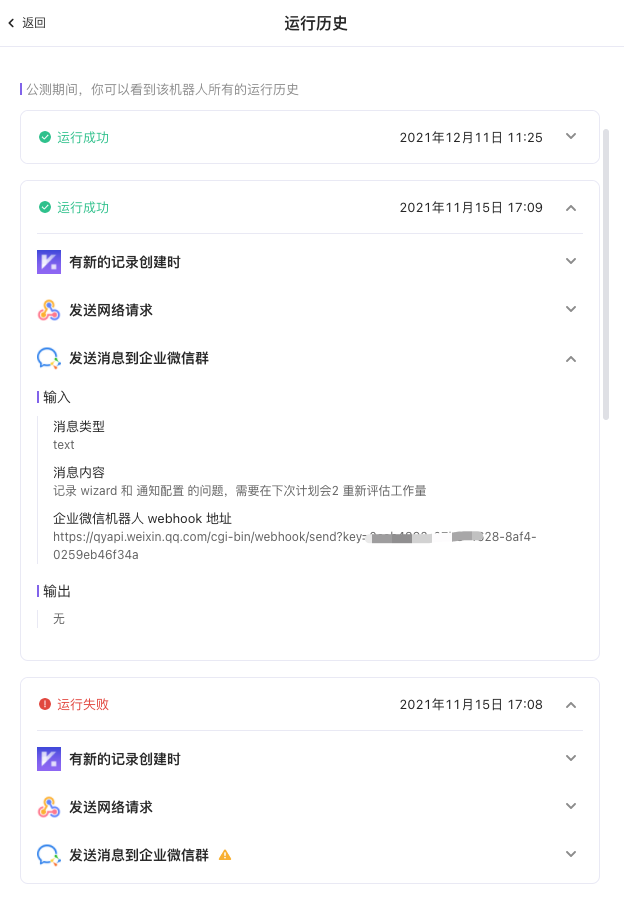
Task: Collapse the 2021年11月15日 17:09 run record
Action: [571, 208]
